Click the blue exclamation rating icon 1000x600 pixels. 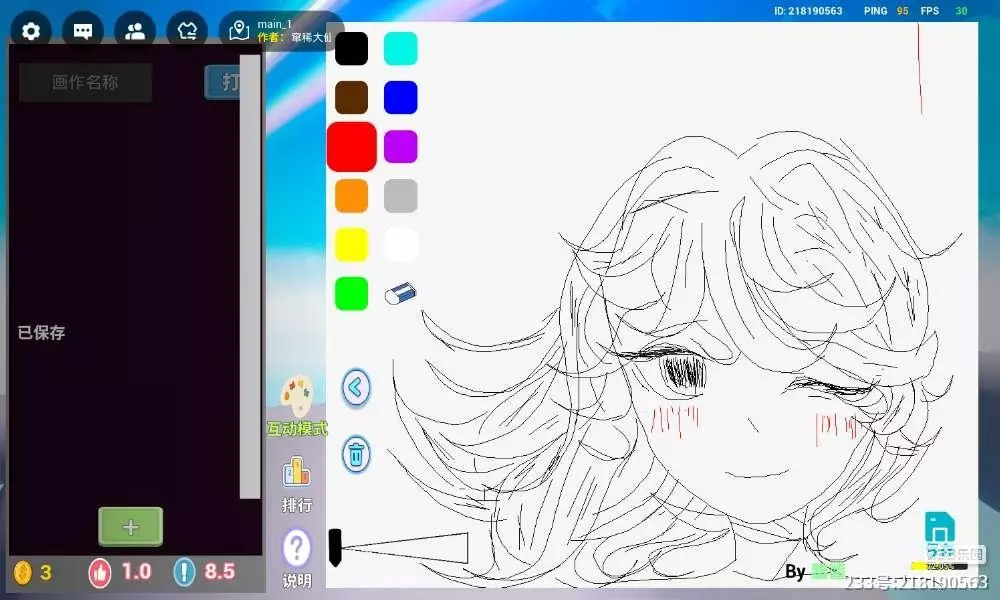point(184,572)
